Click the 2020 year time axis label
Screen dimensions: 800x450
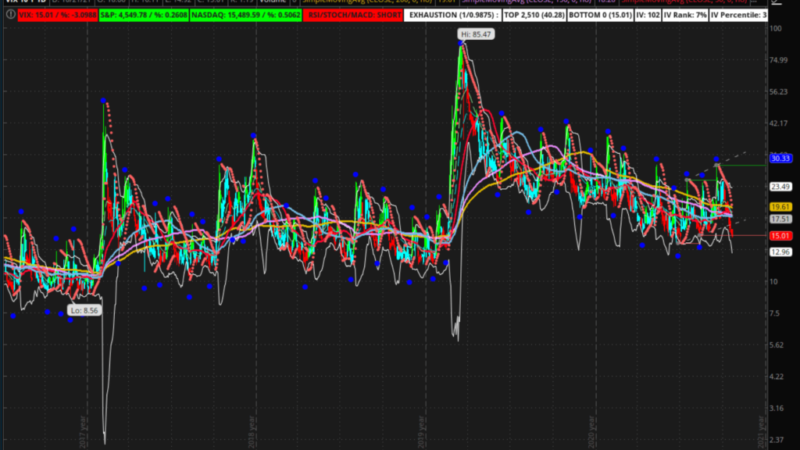[x=592, y=432]
